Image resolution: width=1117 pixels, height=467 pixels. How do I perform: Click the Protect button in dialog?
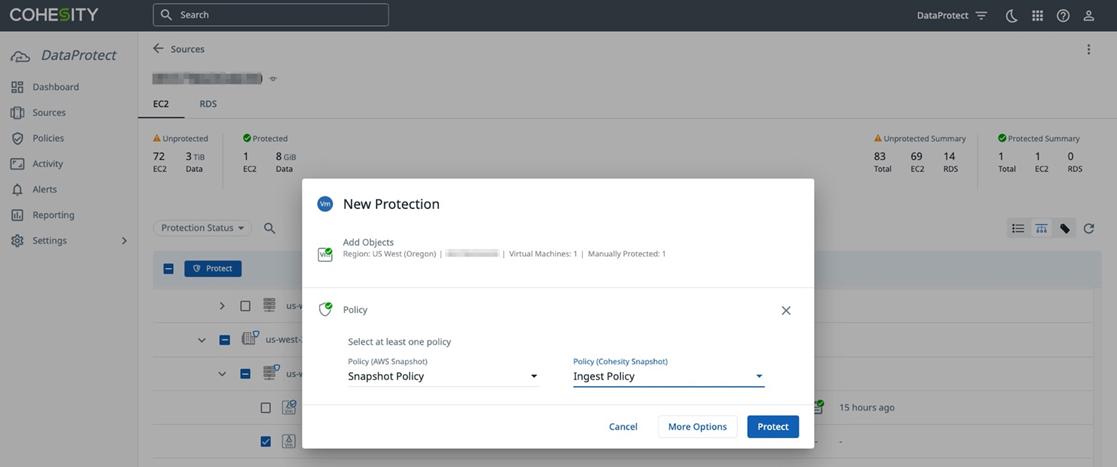click(x=773, y=426)
